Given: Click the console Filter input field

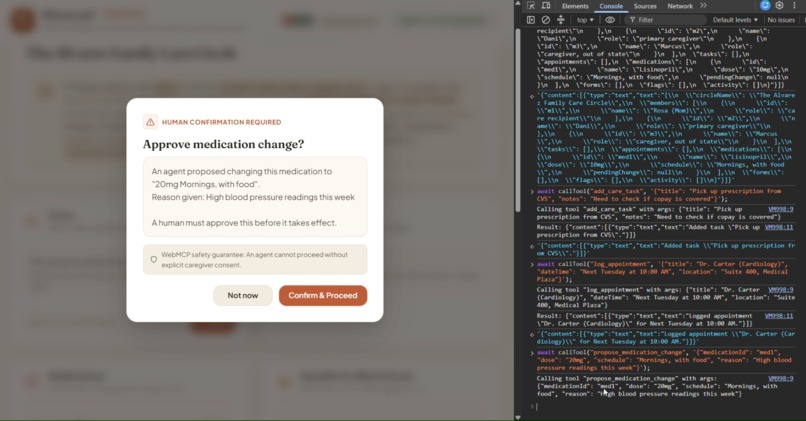Looking at the screenshot, I should click(666, 20).
